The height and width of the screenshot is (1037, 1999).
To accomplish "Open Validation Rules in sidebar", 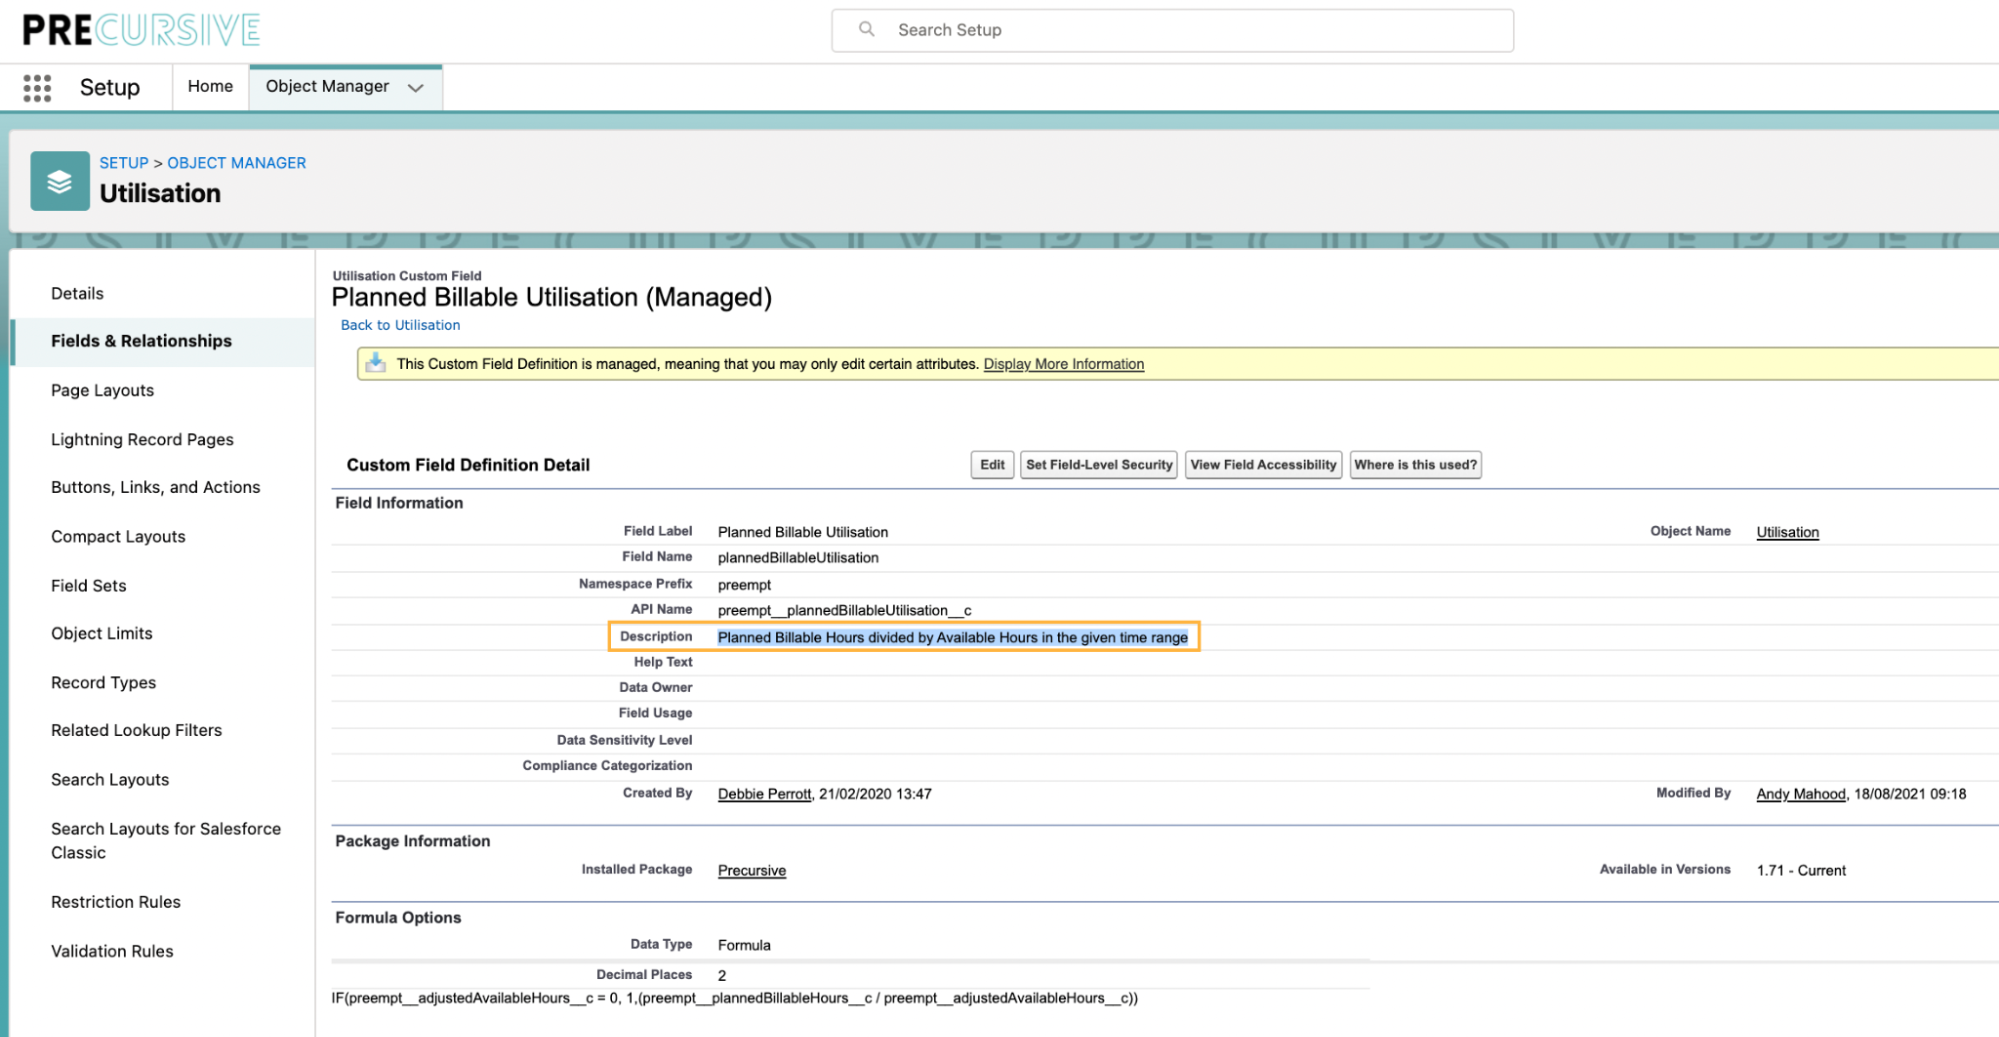I will tap(112, 951).
